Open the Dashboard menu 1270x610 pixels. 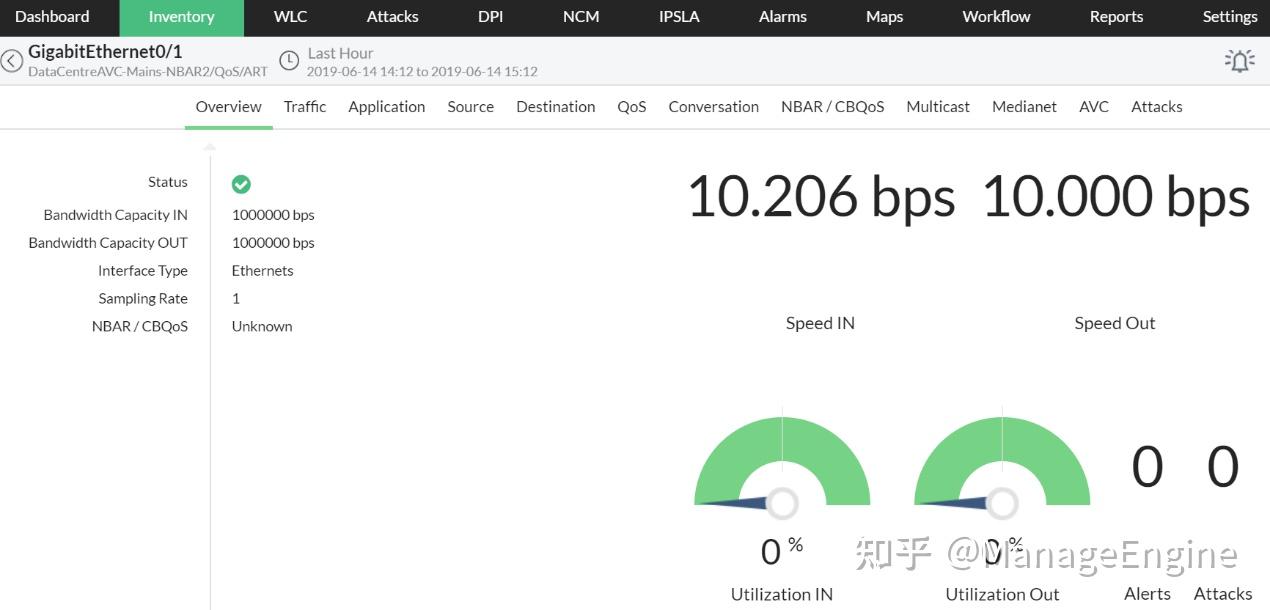tap(51, 16)
